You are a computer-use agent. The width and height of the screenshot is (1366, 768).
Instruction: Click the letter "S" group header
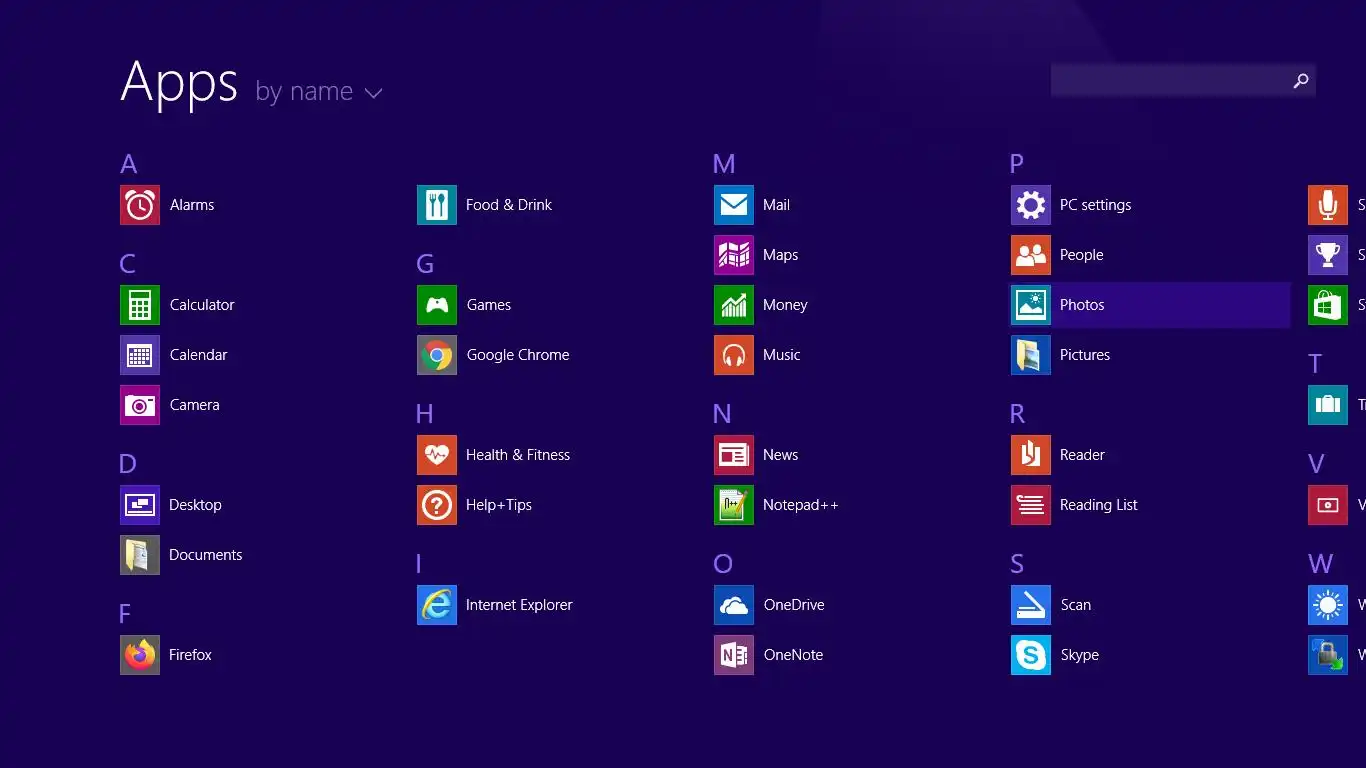pos(1017,564)
